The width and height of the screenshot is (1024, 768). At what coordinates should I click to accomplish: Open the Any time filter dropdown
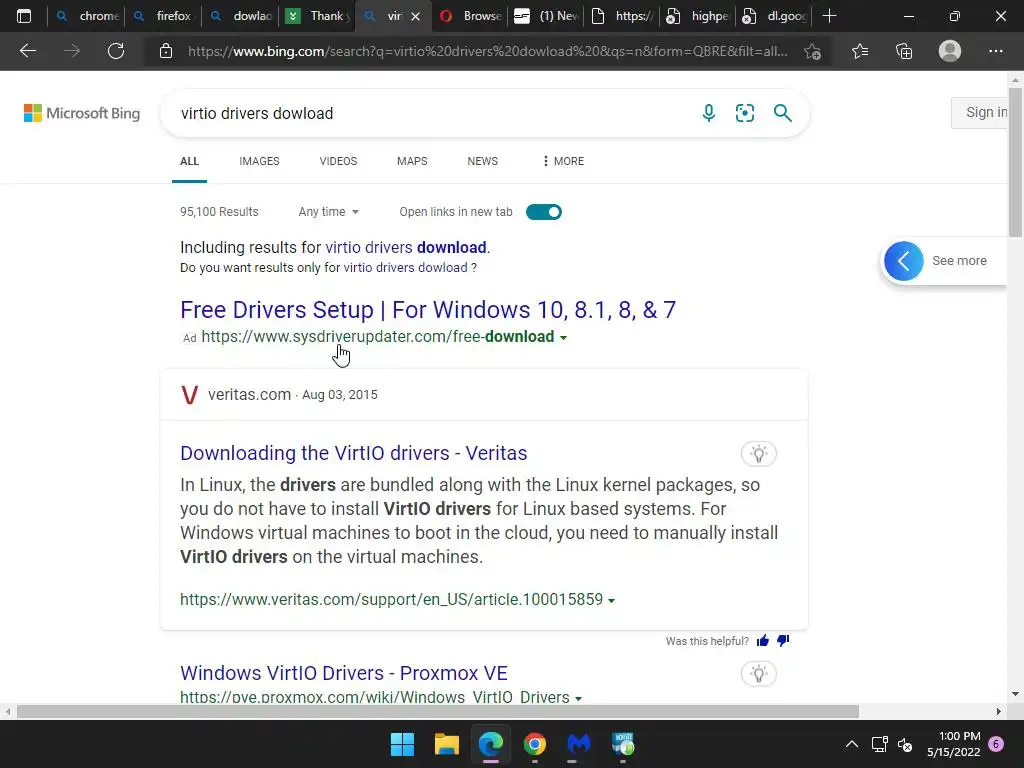[328, 212]
